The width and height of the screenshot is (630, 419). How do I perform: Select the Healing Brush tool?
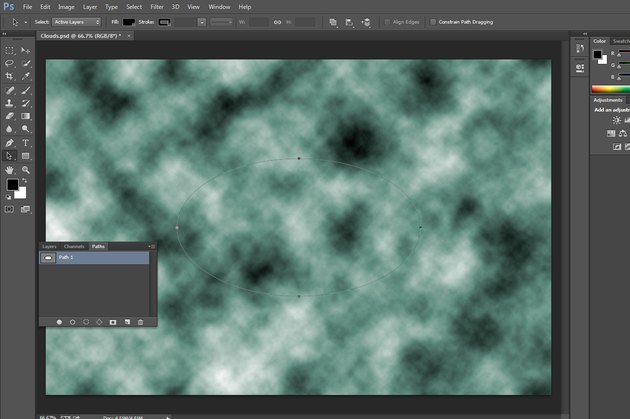tap(9, 90)
